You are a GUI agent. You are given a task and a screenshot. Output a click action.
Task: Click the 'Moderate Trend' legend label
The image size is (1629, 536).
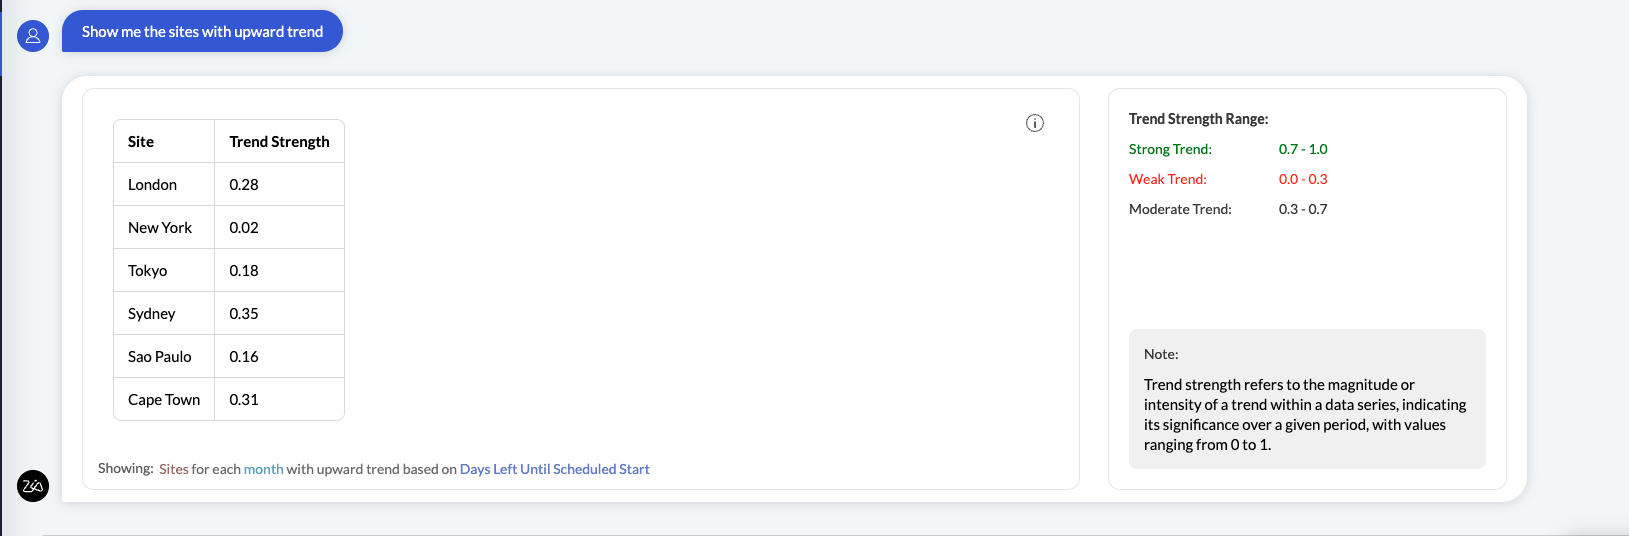(1180, 209)
